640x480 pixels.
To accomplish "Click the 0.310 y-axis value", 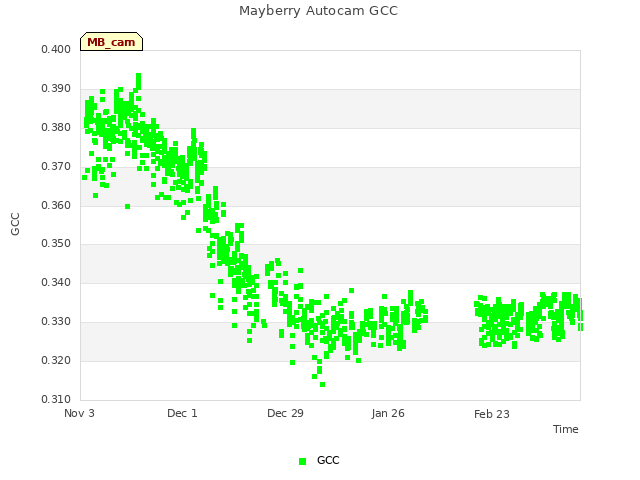I will (x=56, y=399).
